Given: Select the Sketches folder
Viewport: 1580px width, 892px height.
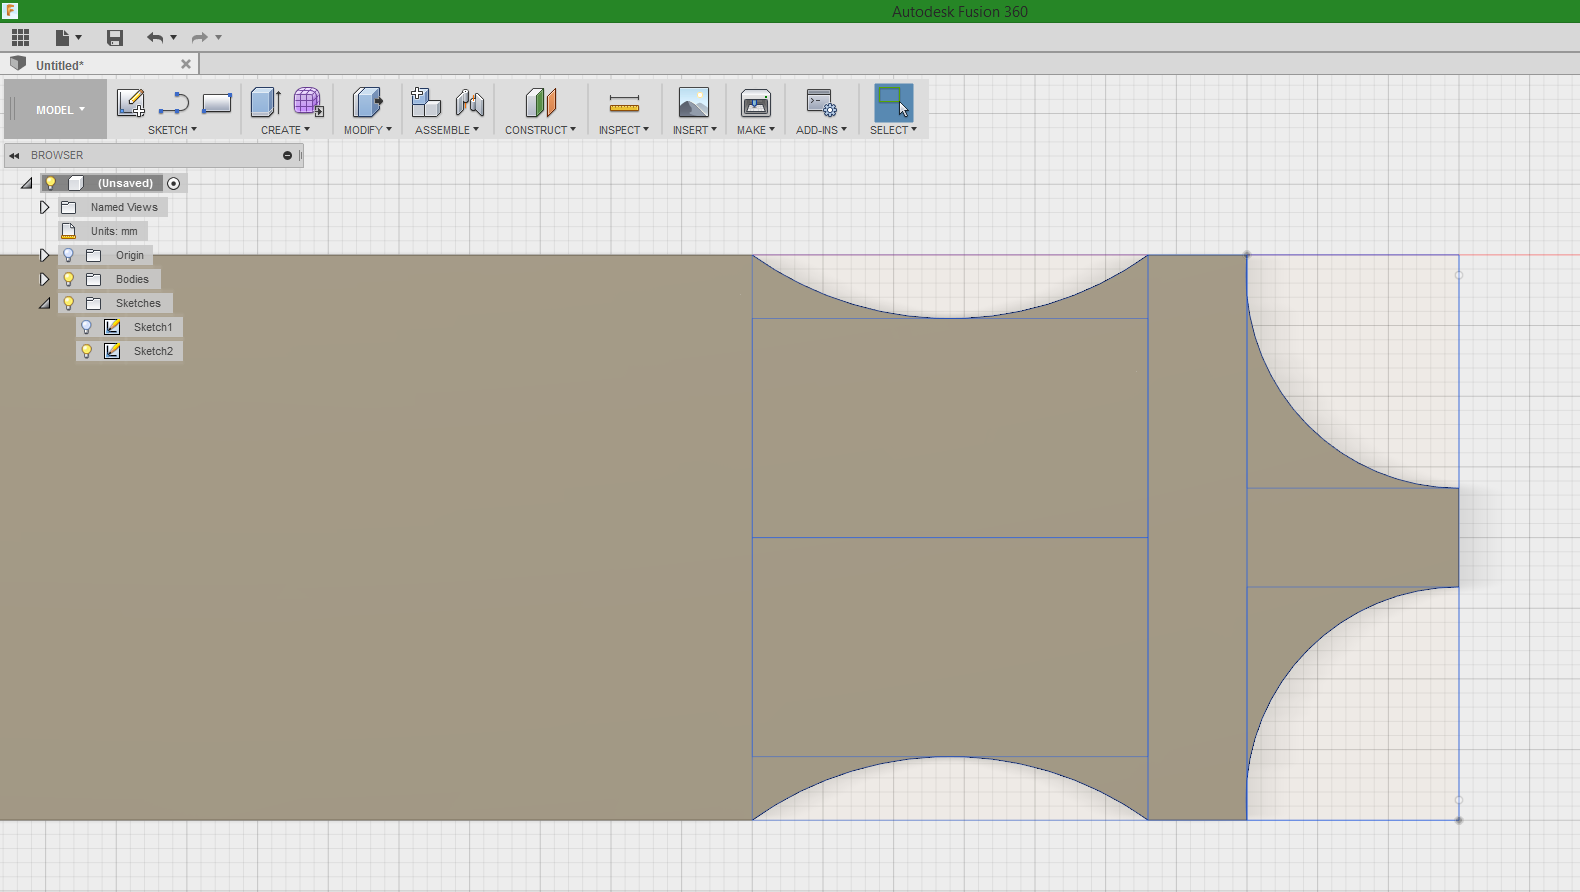Looking at the screenshot, I should click(x=138, y=303).
